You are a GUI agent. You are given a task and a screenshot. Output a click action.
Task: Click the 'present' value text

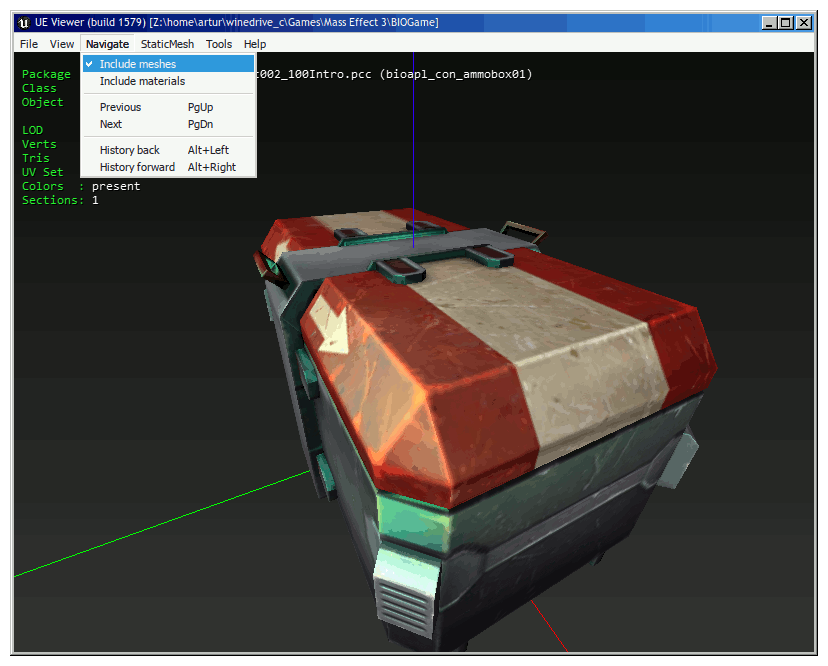[116, 186]
